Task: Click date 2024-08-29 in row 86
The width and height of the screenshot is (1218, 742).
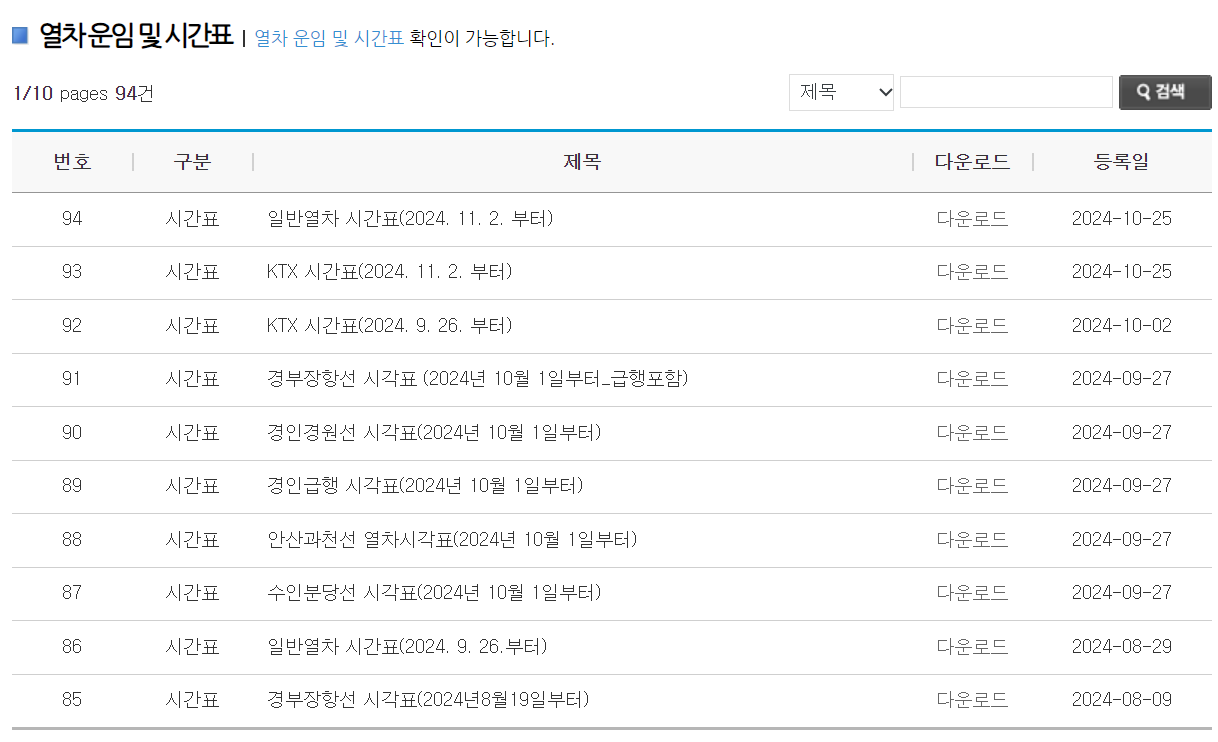Action: pos(1121,646)
